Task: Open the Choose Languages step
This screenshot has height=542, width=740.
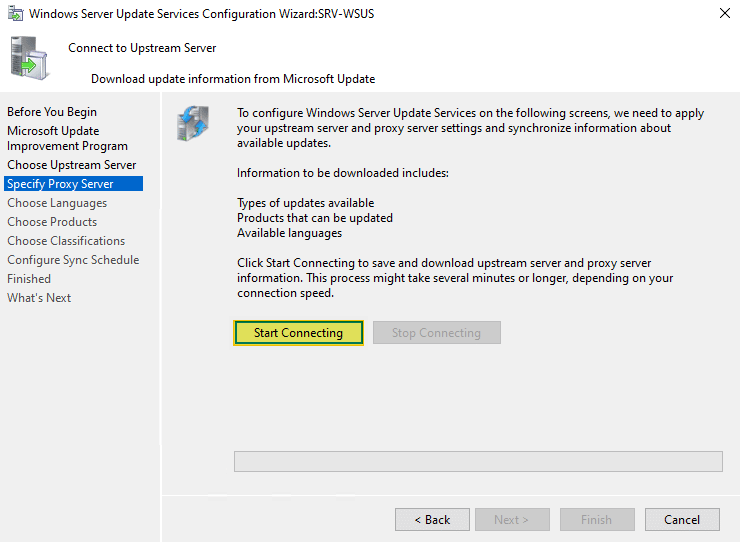Action: (x=57, y=203)
